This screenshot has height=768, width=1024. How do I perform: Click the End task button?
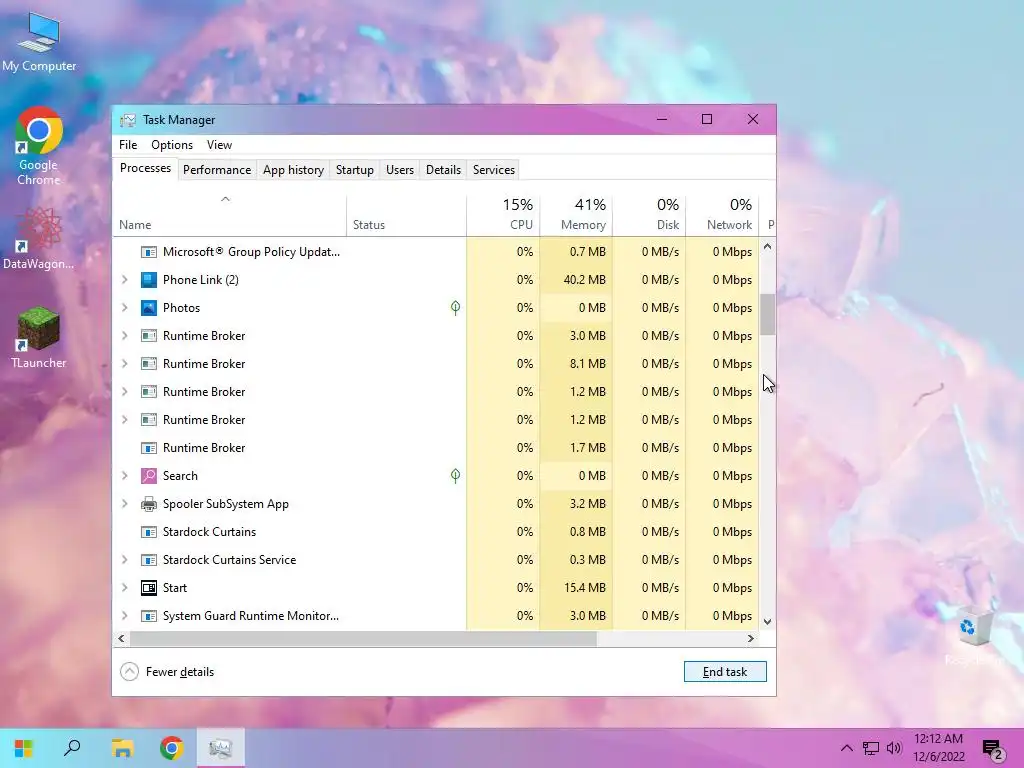[x=725, y=672]
